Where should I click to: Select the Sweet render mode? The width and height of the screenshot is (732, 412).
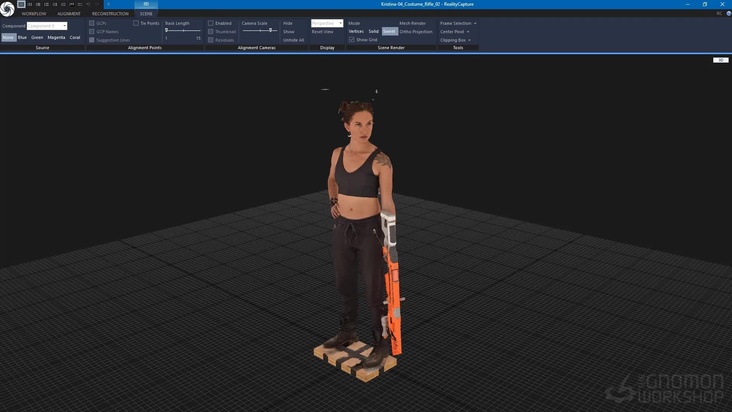pos(389,31)
